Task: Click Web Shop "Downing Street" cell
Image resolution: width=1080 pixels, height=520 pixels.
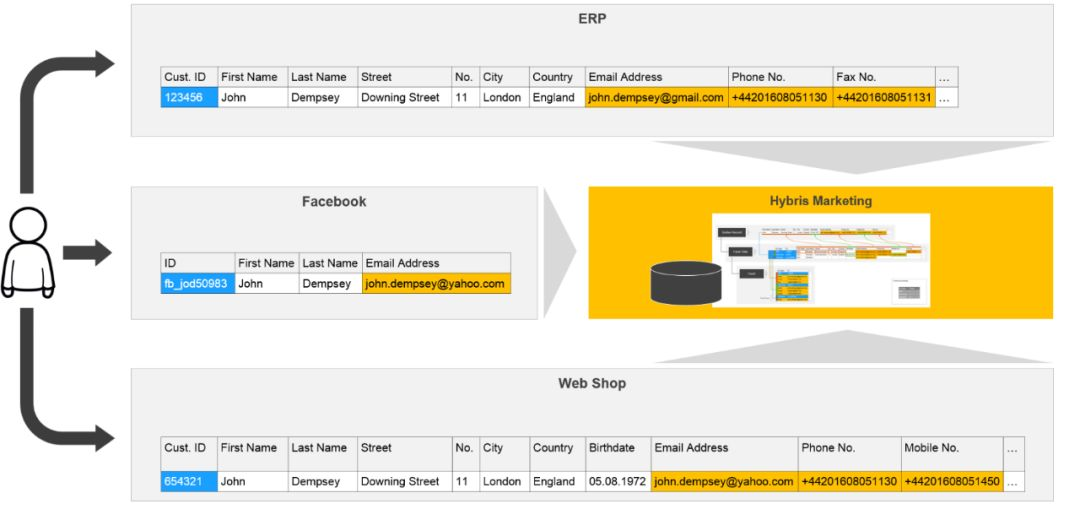Action: coord(404,481)
